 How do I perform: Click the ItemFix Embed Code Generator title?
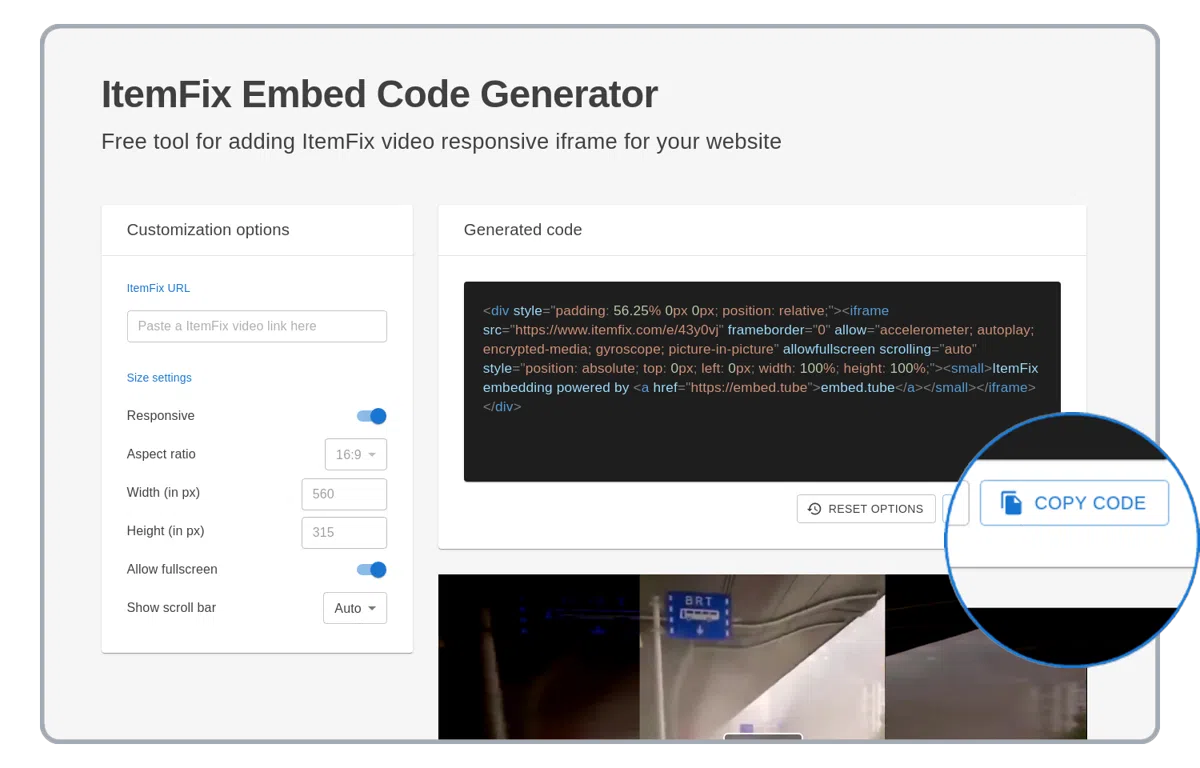pyautogui.click(x=379, y=95)
